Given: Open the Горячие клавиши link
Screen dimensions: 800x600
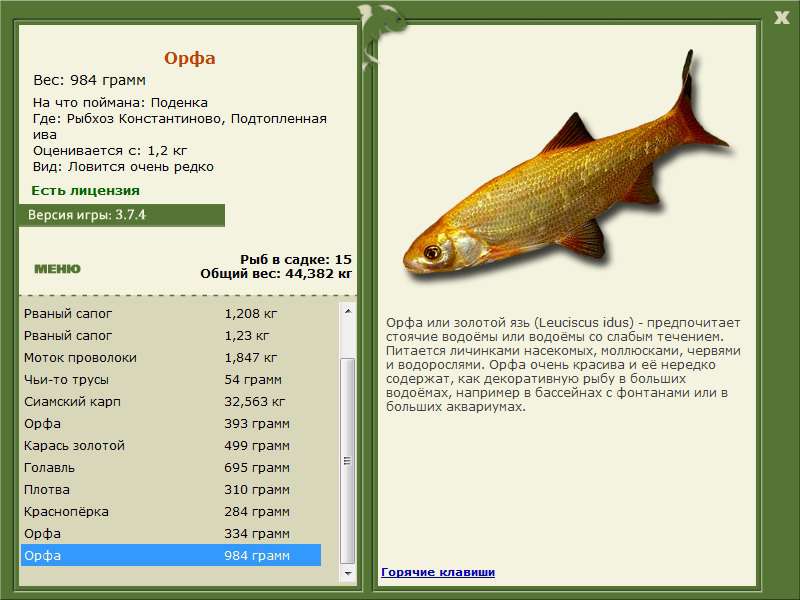Looking at the screenshot, I should coord(437,572).
